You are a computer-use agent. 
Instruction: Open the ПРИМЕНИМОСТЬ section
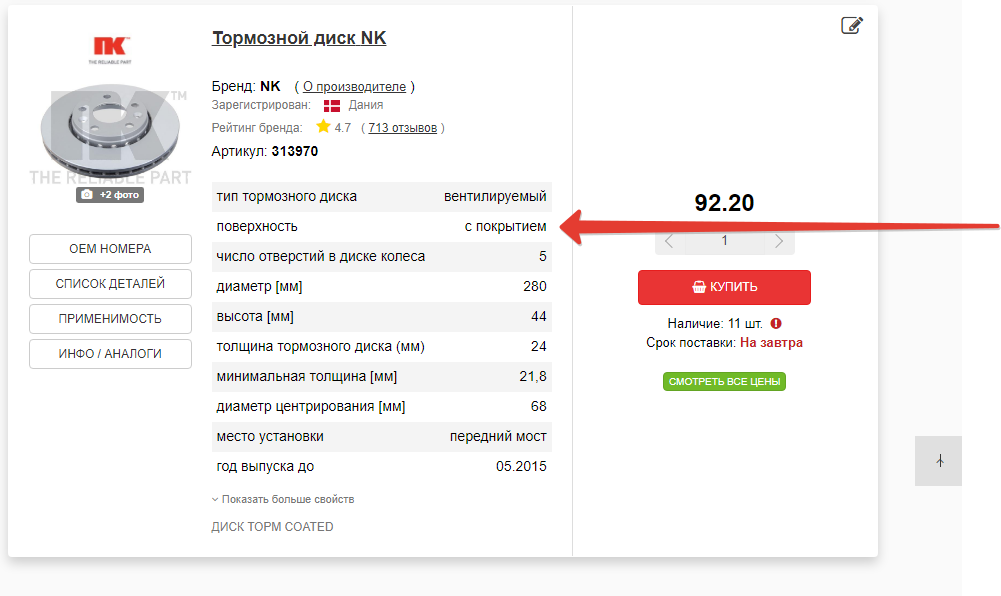(x=110, y=319)
